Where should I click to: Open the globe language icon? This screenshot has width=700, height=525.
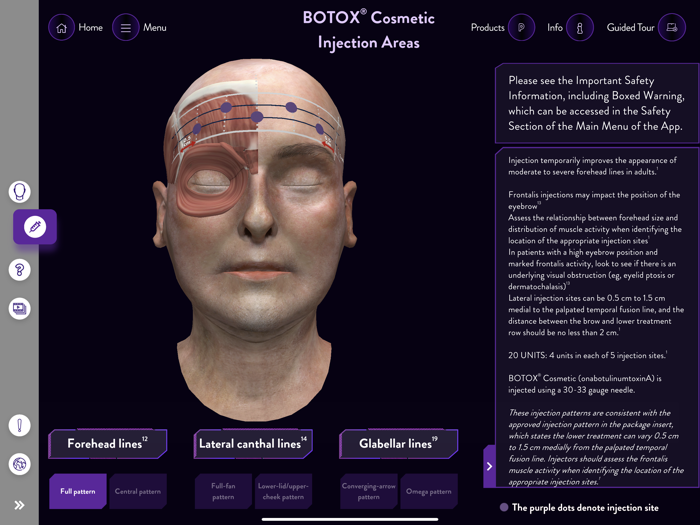tap(20, 464)
